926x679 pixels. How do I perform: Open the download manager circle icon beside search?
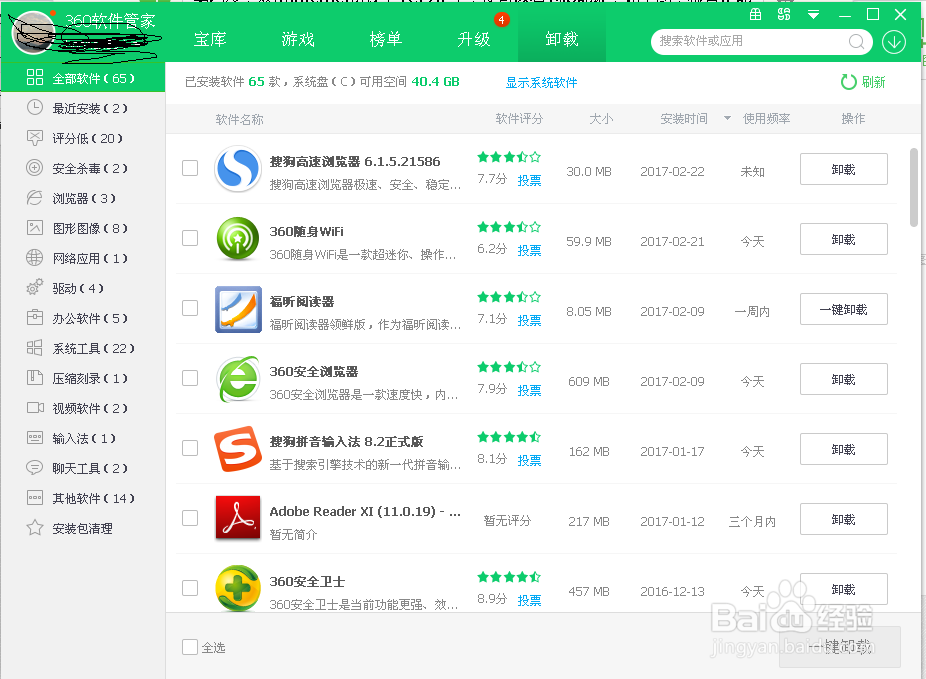[x=893, y=42]
